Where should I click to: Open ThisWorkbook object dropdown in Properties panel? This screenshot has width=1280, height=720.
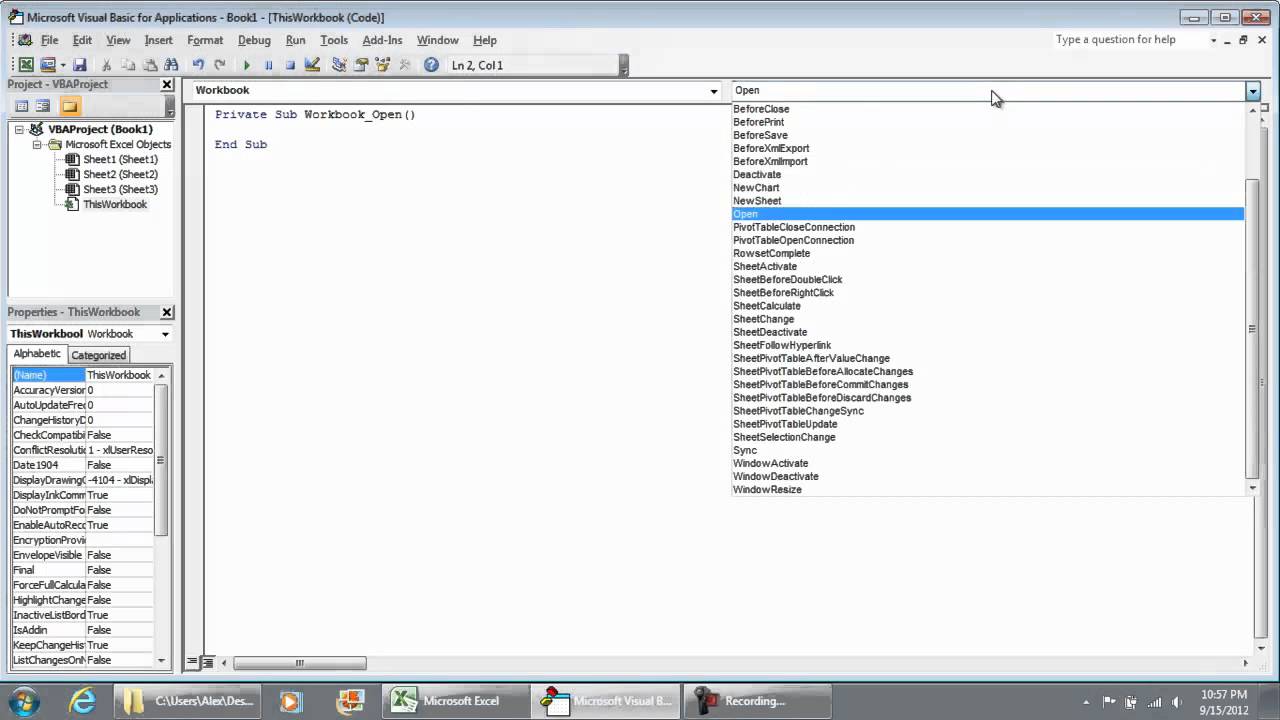pyautogui.click(x=165, y=334)
